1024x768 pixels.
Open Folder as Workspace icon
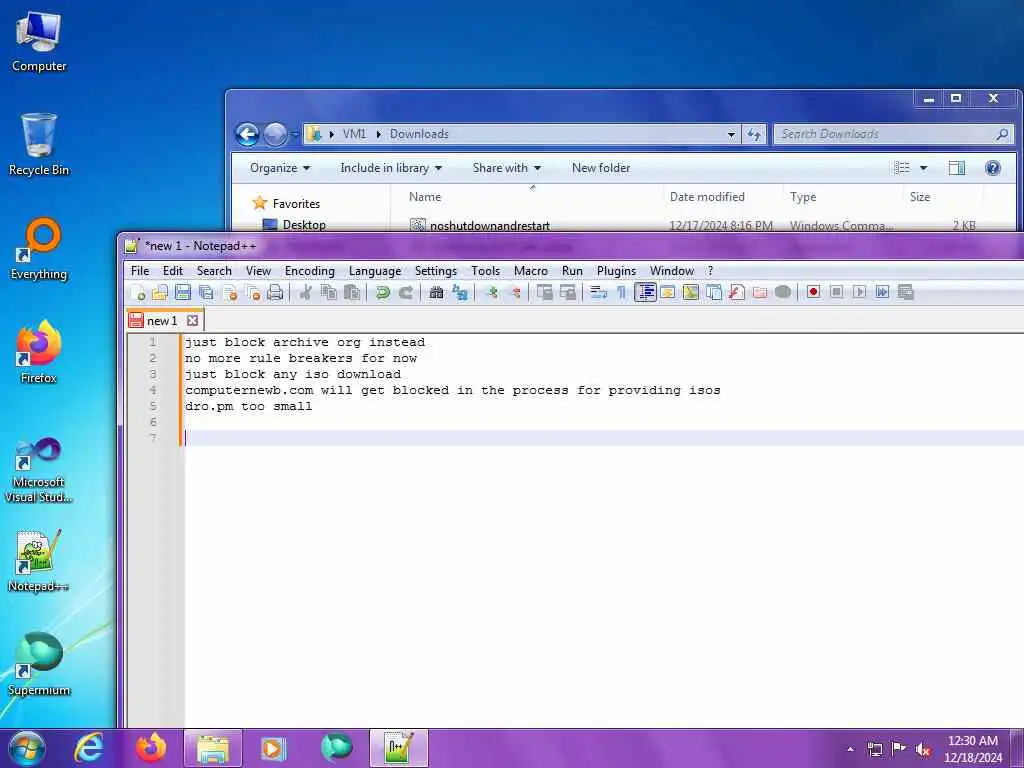click(760, 293)
